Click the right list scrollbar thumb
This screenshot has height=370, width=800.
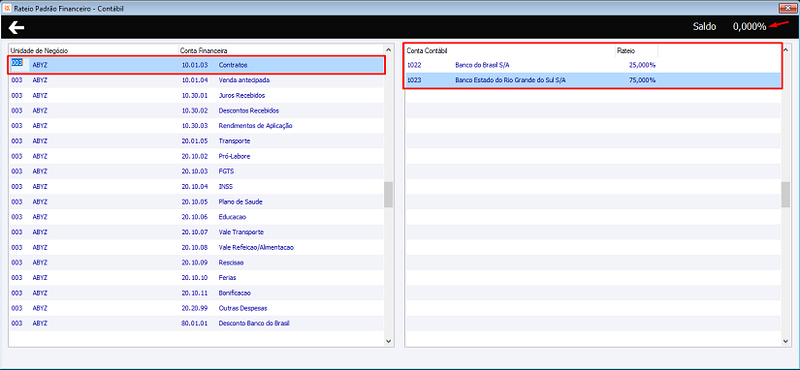coord(785,194)
